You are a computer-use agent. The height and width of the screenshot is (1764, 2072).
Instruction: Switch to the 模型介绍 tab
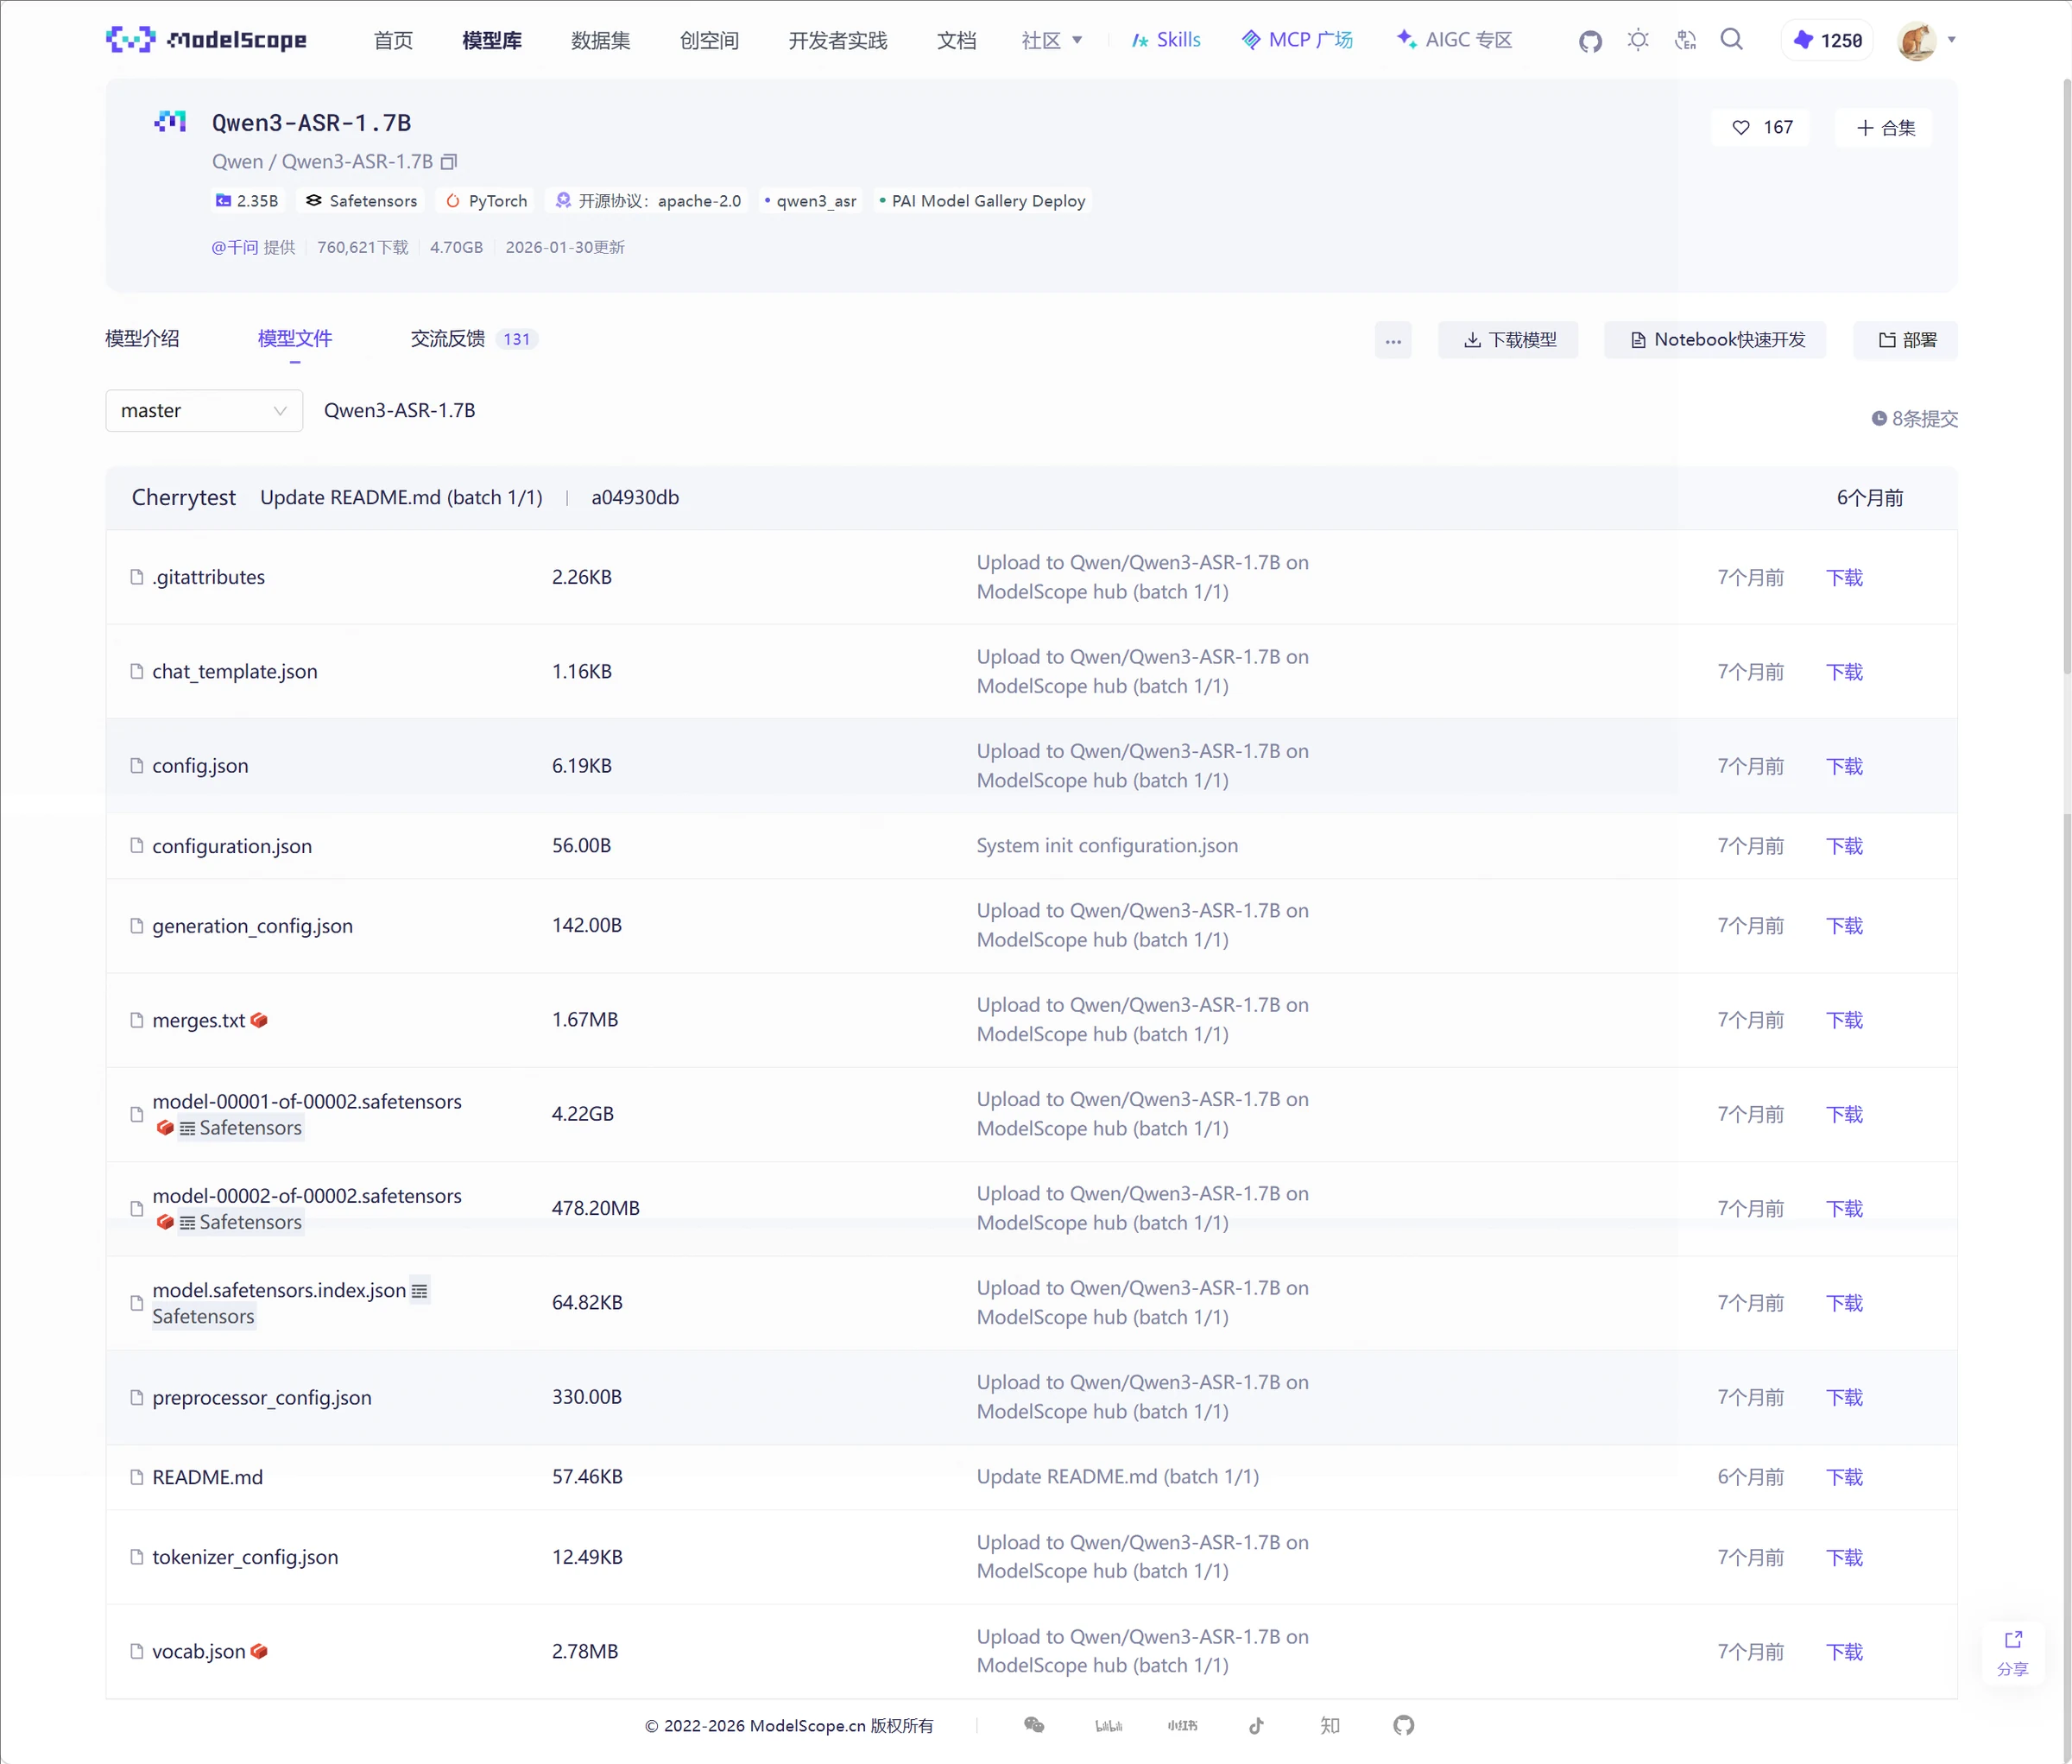[x=142, y=339]
